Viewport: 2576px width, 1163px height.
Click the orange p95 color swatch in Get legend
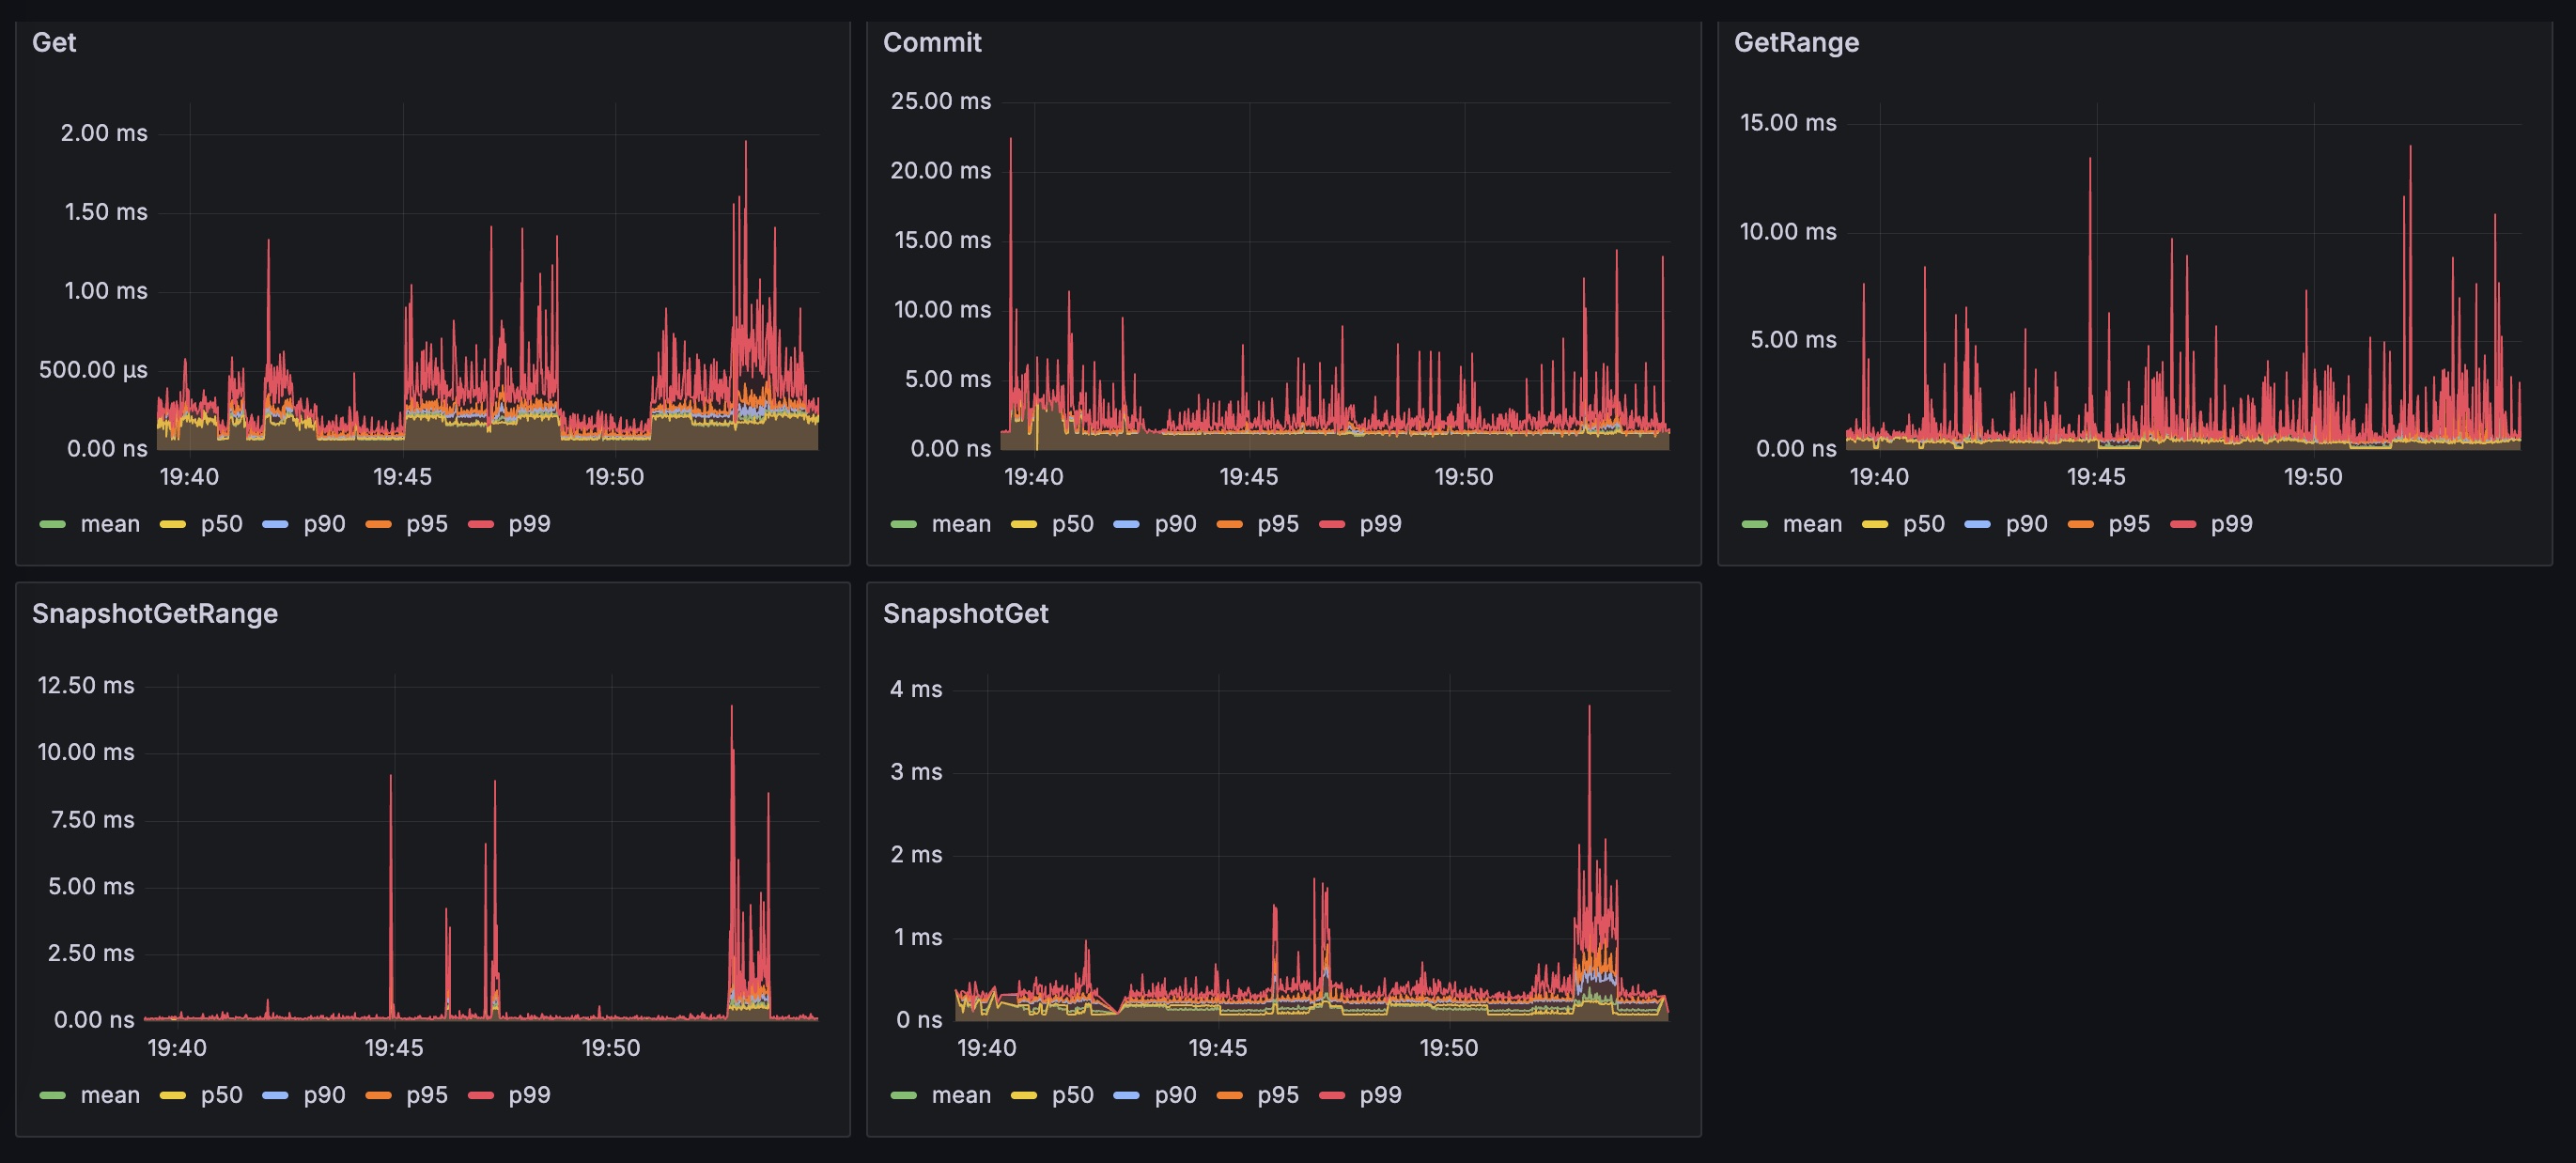[378, 524]
